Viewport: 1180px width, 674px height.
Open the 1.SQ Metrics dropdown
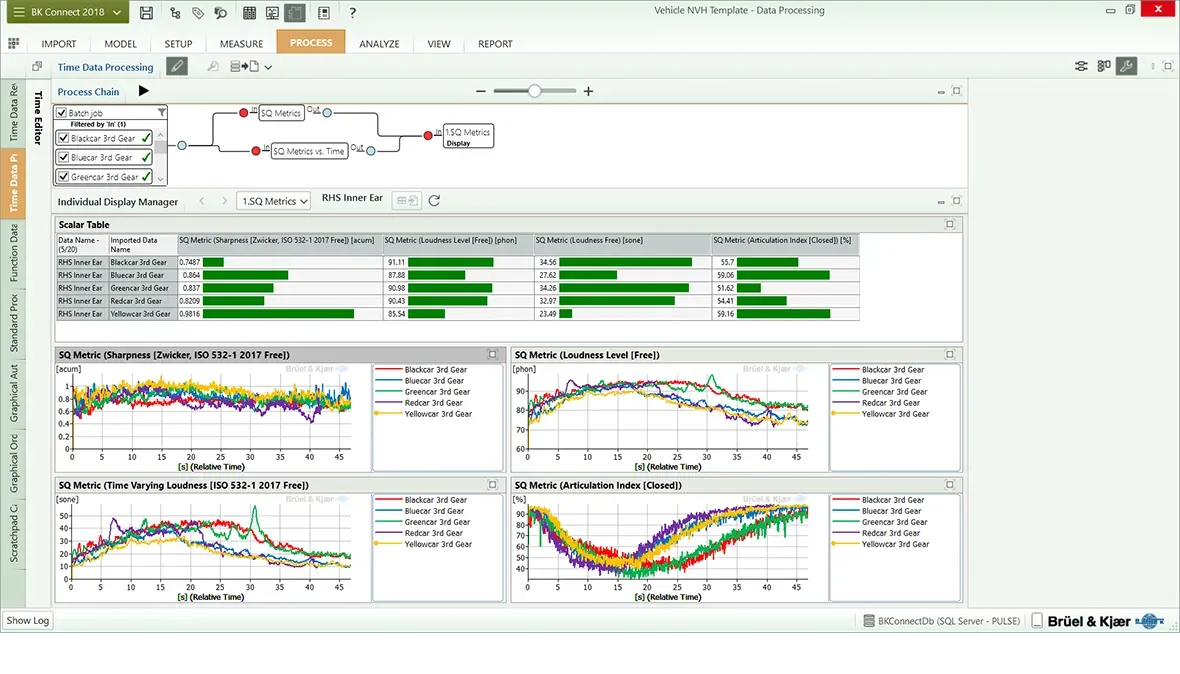pos(273,201)
